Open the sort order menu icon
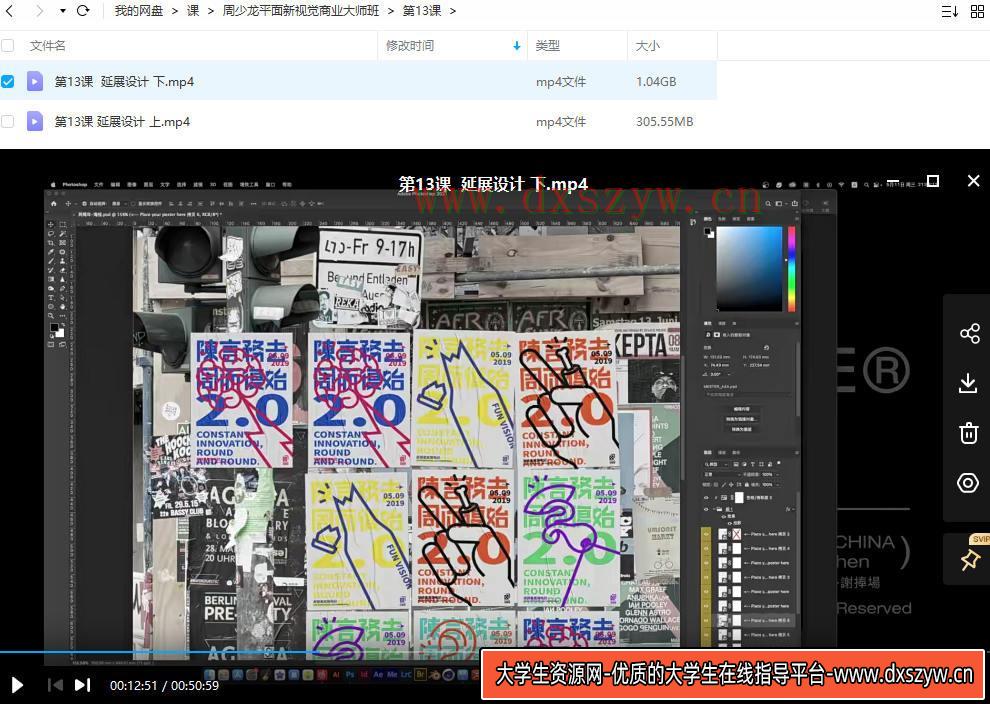Screen dimensions: 990x704 (x=950, y=11)
